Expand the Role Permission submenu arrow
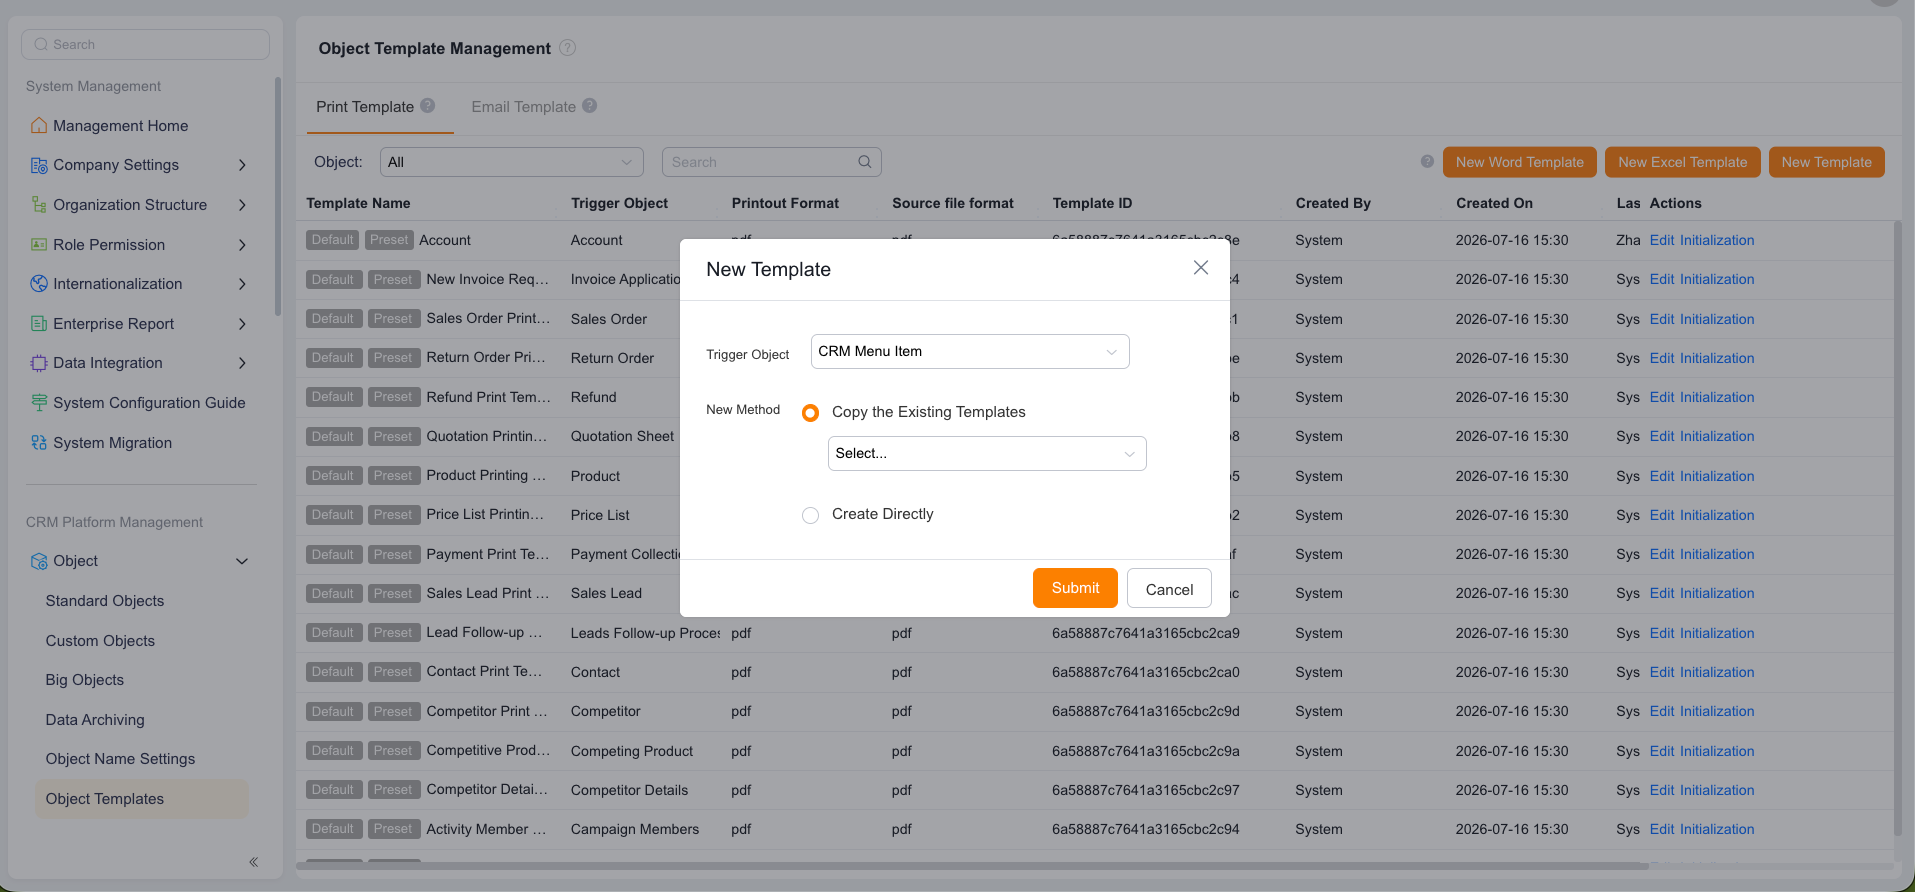The height and width of the screenshot is (892, 1915). click(x=242, y=245)
